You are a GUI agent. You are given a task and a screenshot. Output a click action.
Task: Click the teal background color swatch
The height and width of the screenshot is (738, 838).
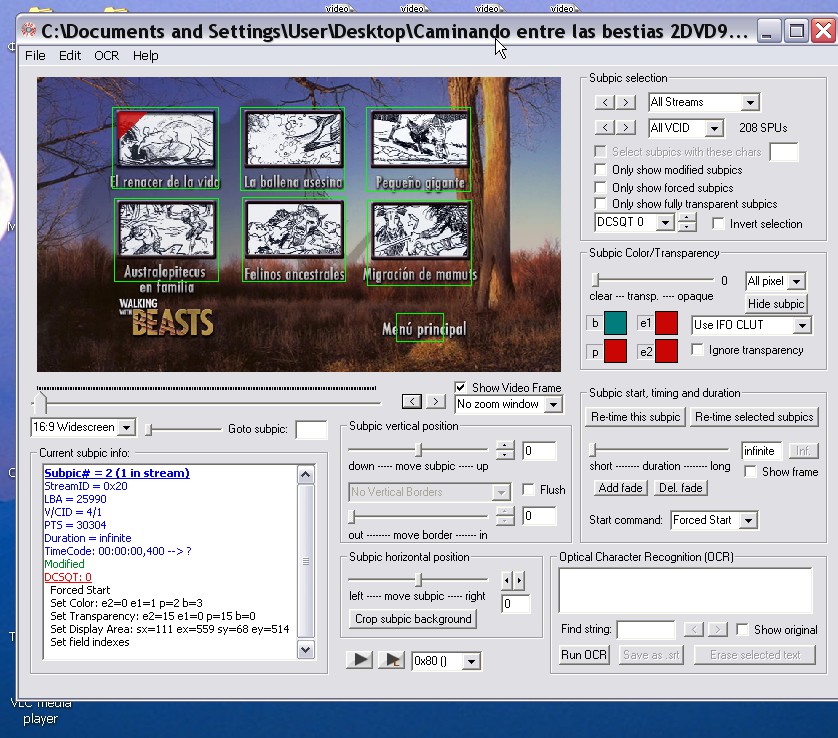click(615, 324)
